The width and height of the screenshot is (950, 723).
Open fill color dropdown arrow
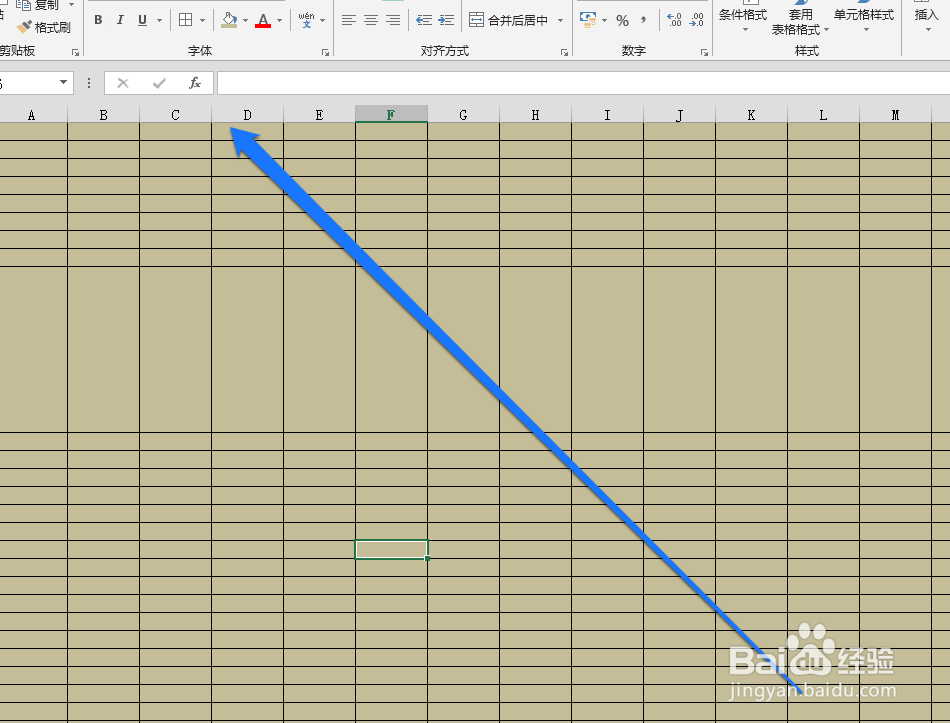245,20
